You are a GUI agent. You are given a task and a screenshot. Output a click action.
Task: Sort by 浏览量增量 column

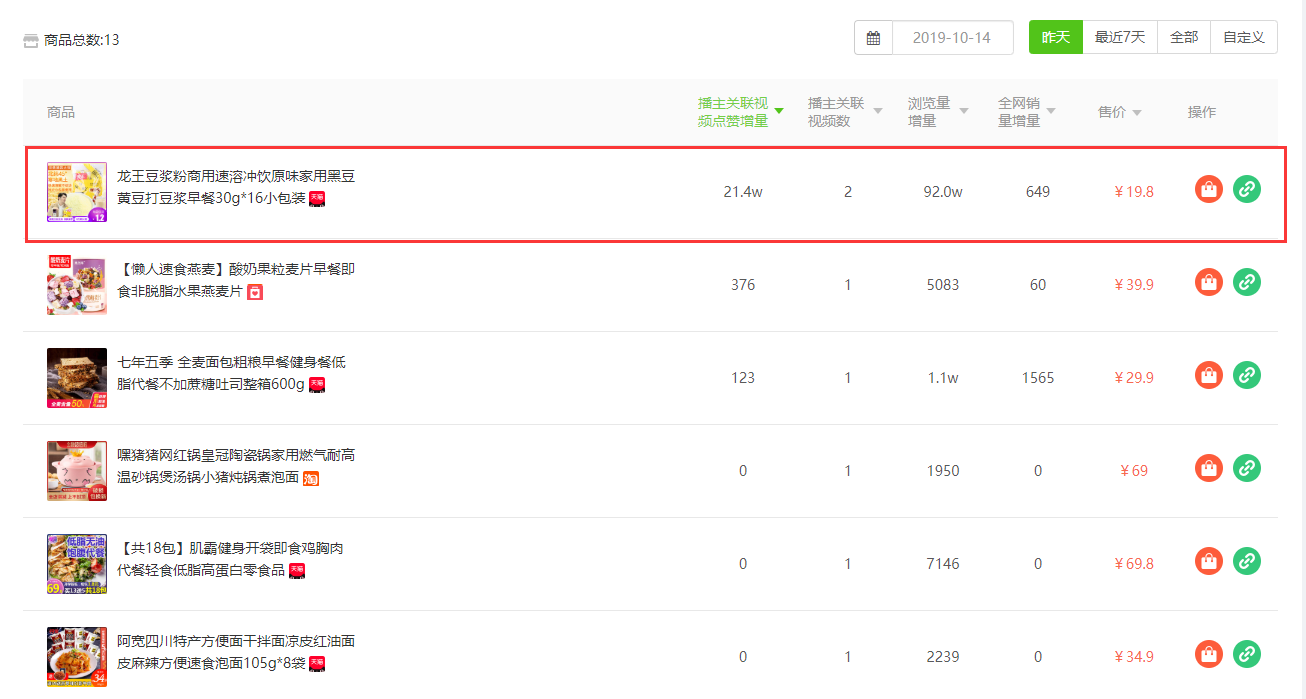tap(937, 112)
